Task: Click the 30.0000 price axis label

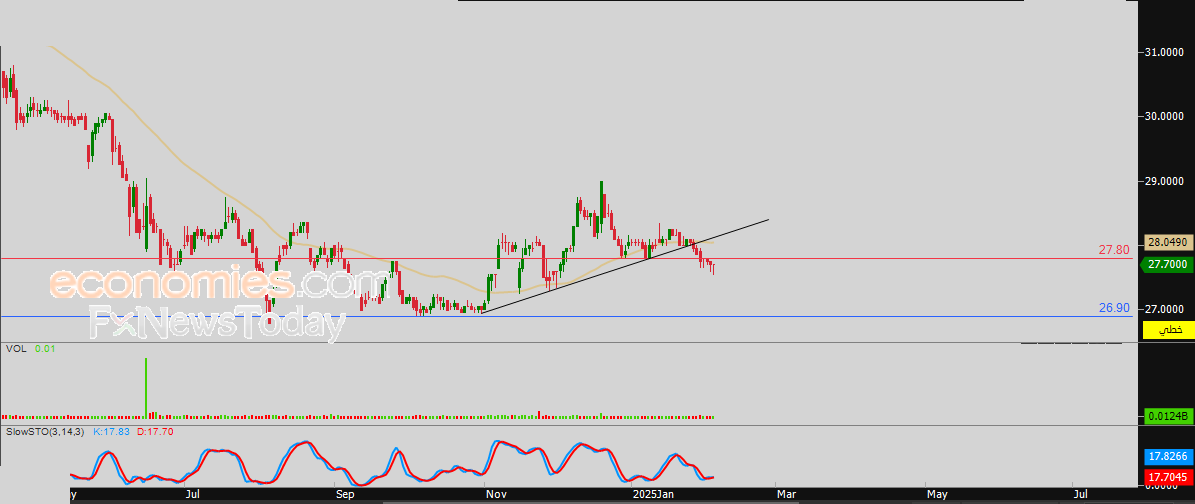Action: pyautogui.click(x=1165, y=117)
